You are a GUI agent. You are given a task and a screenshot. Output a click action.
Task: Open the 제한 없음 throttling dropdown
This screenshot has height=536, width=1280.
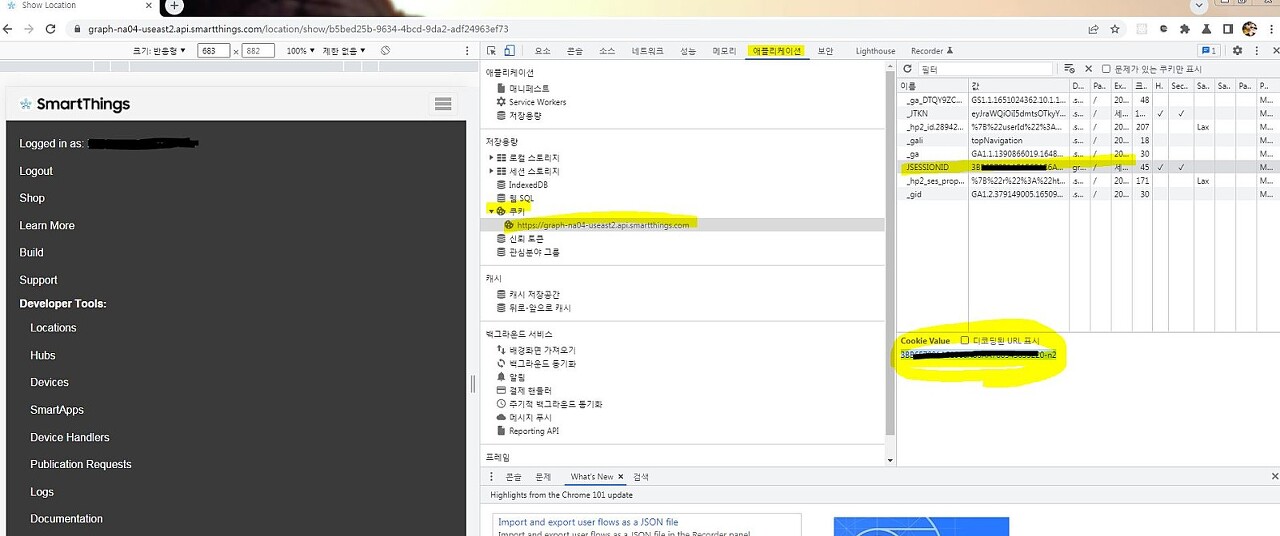pyautogui.click(x=343, y=51)
